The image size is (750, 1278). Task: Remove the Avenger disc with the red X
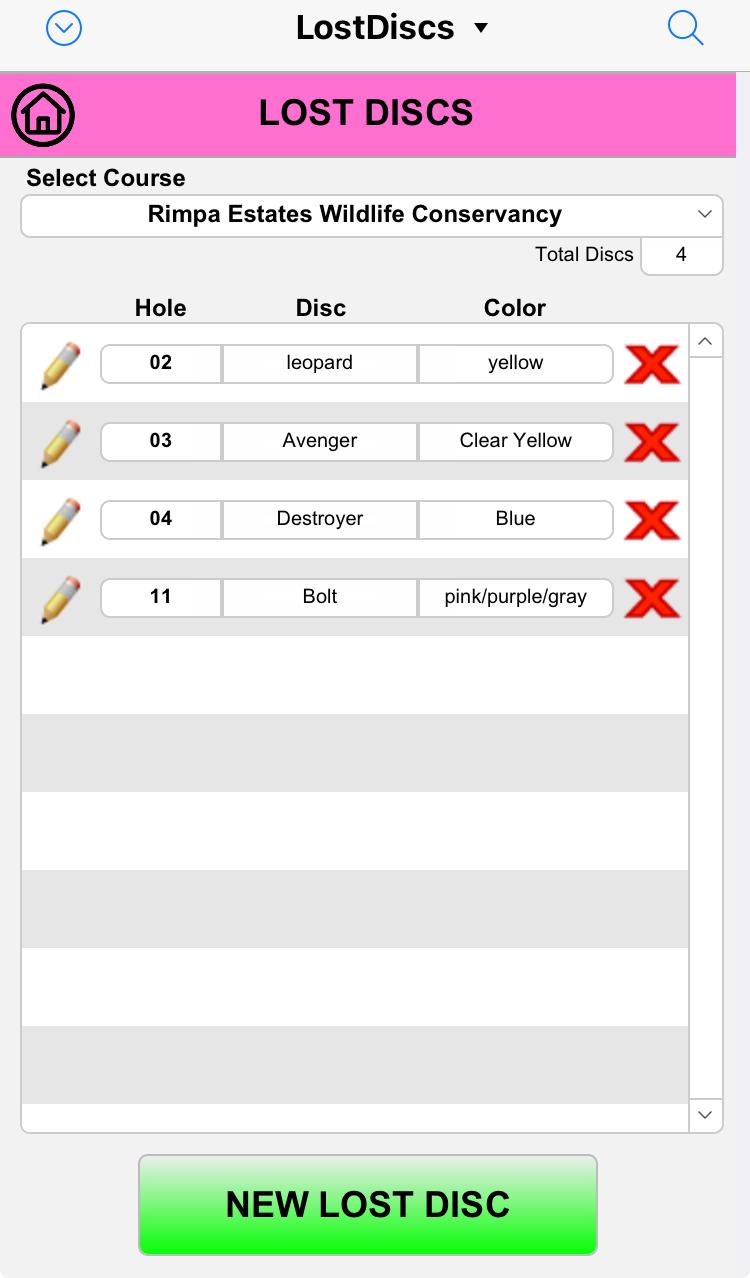652,442
